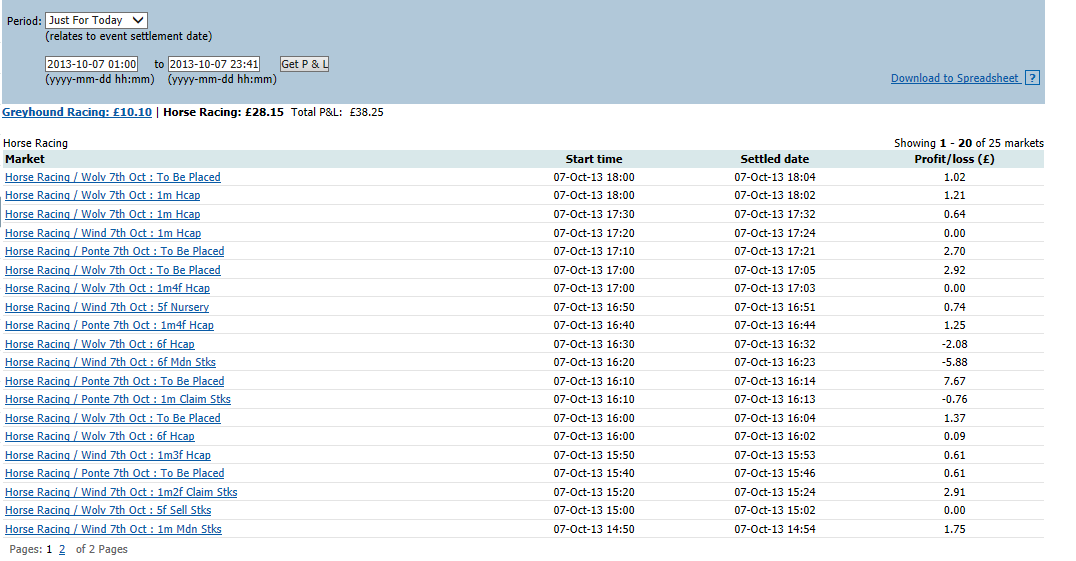Open the Wolv 7th Oct : 5f Sell Stks market

pos(108,510)
